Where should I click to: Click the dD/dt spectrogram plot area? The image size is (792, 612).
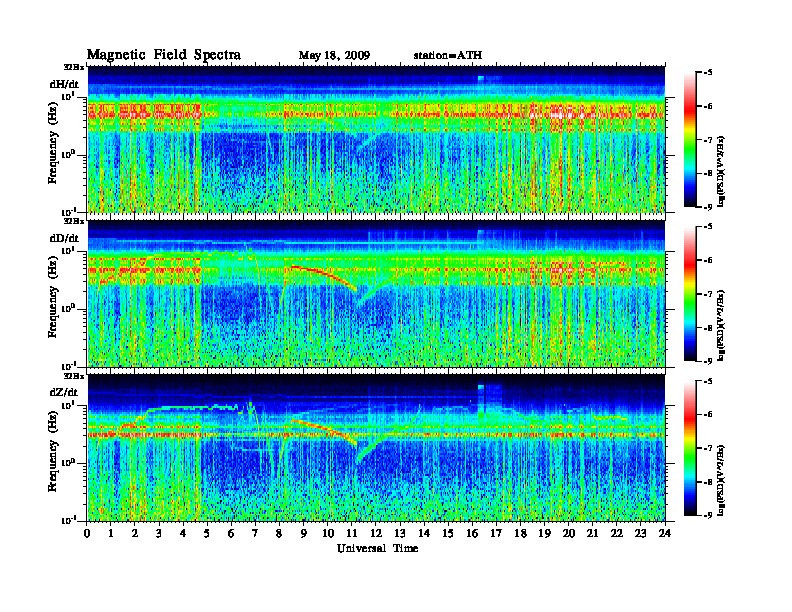click(x=376, y=293)
